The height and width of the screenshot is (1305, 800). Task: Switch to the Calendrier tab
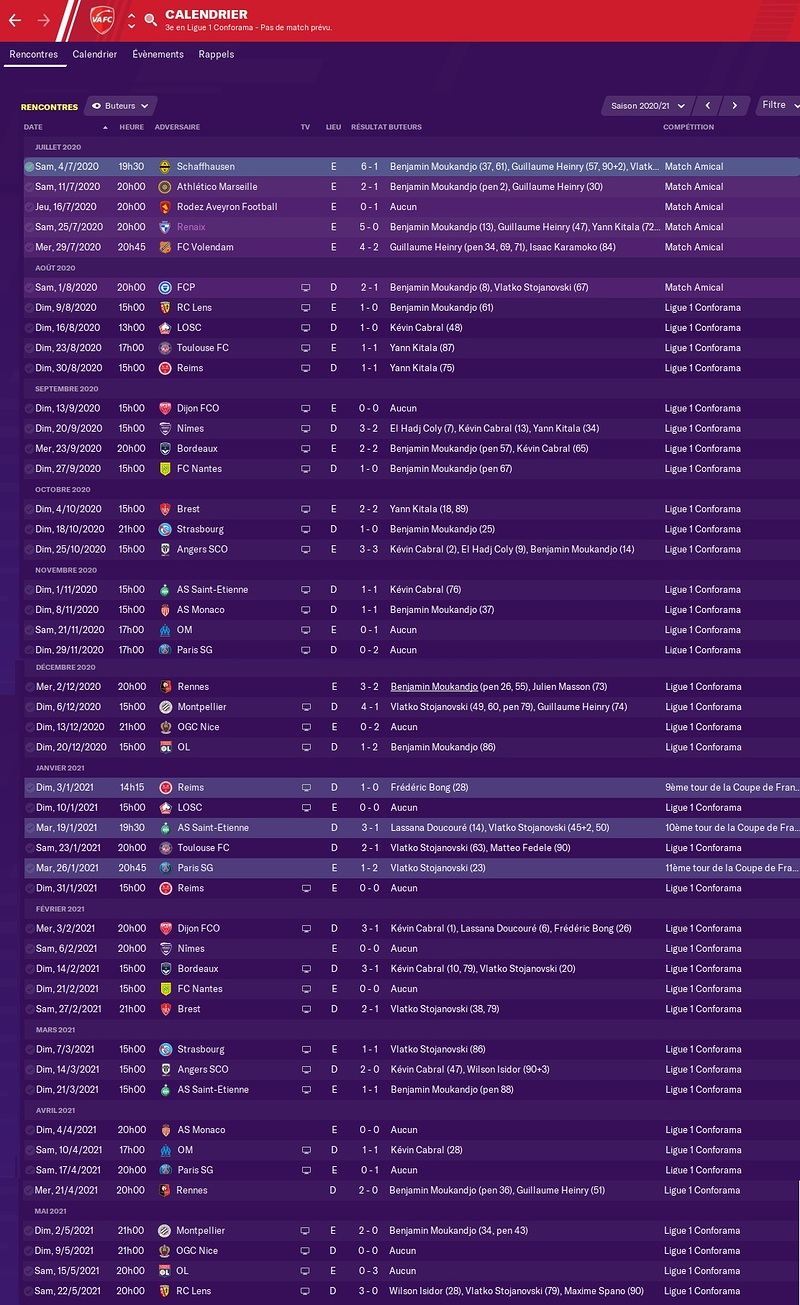tap(95, 54)
